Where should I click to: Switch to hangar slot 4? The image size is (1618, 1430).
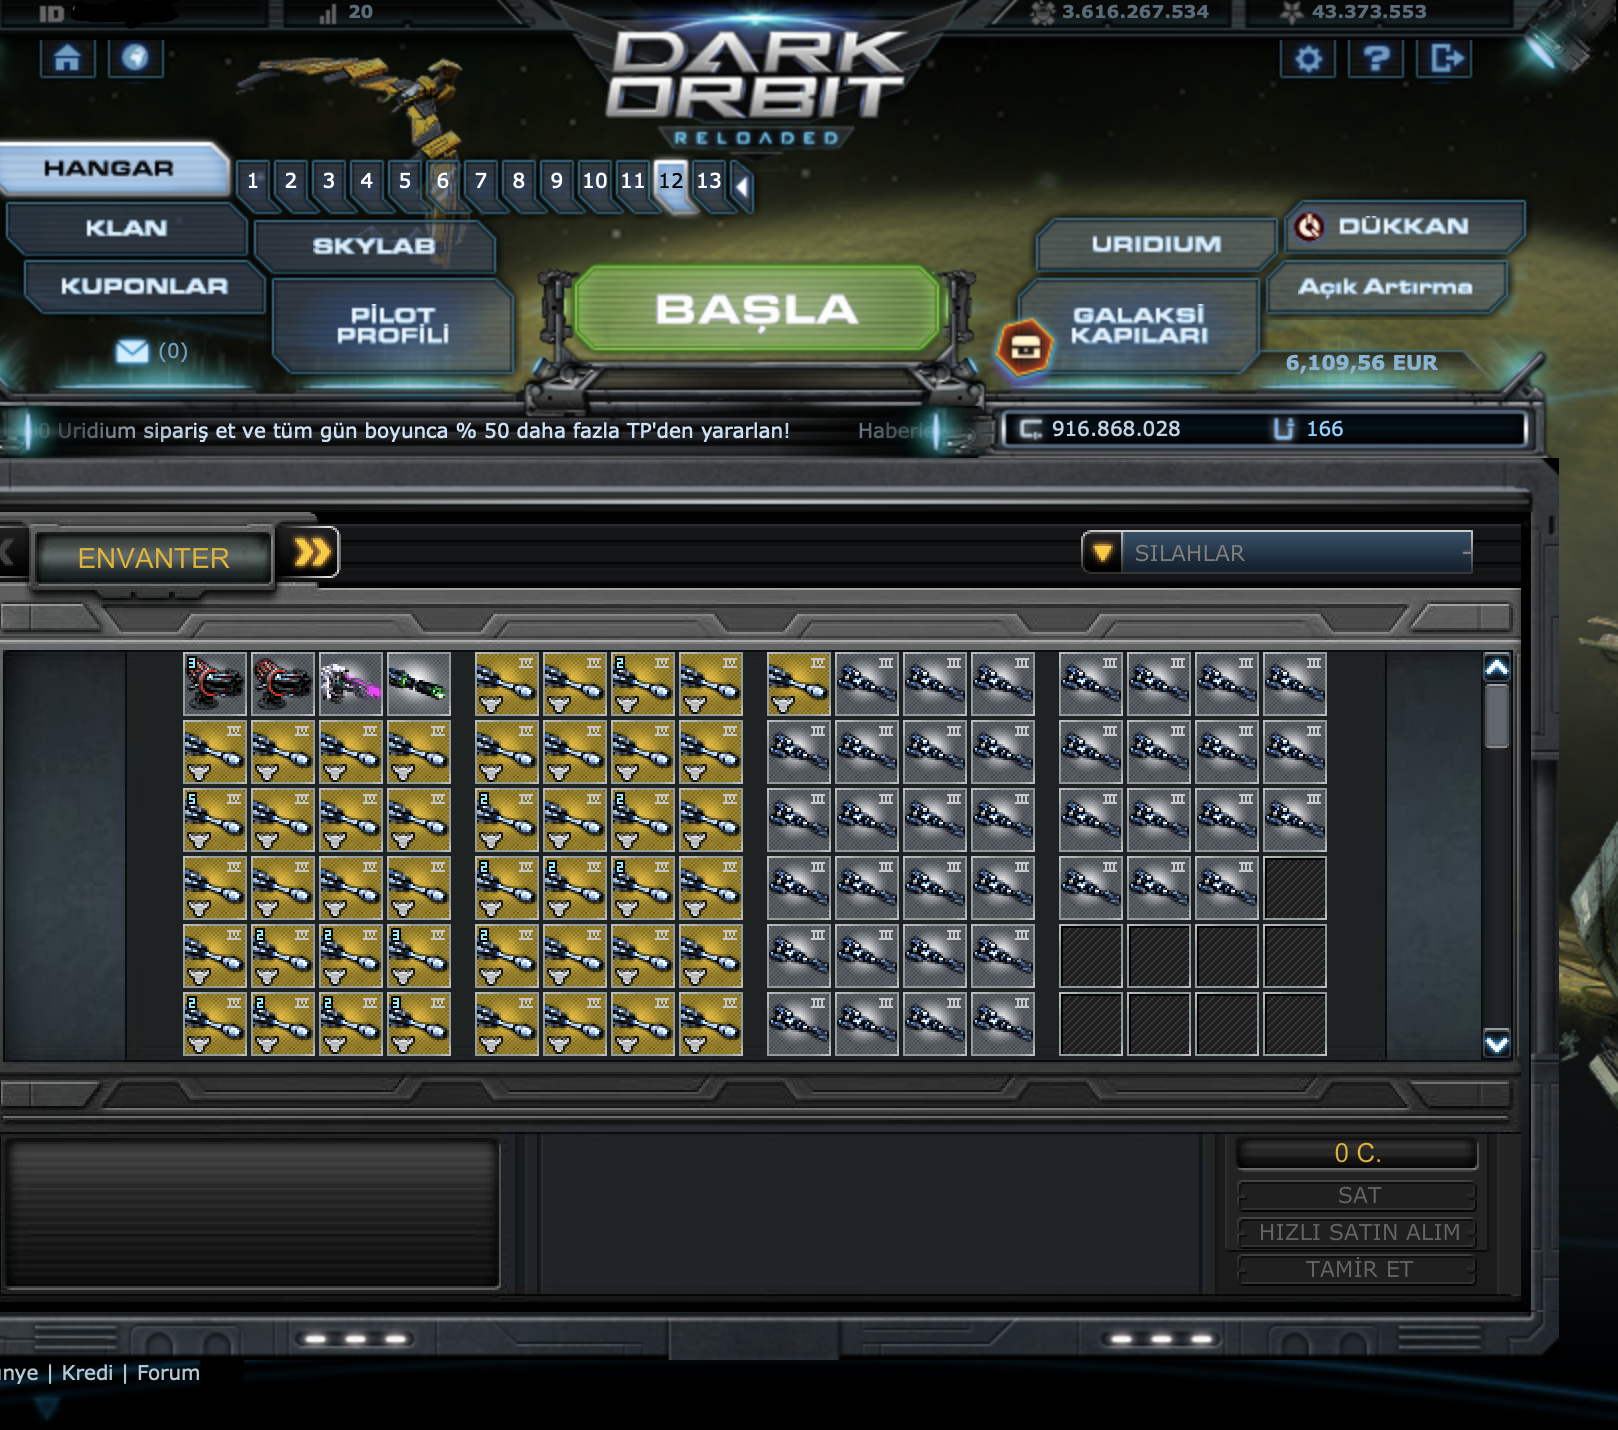367,181
